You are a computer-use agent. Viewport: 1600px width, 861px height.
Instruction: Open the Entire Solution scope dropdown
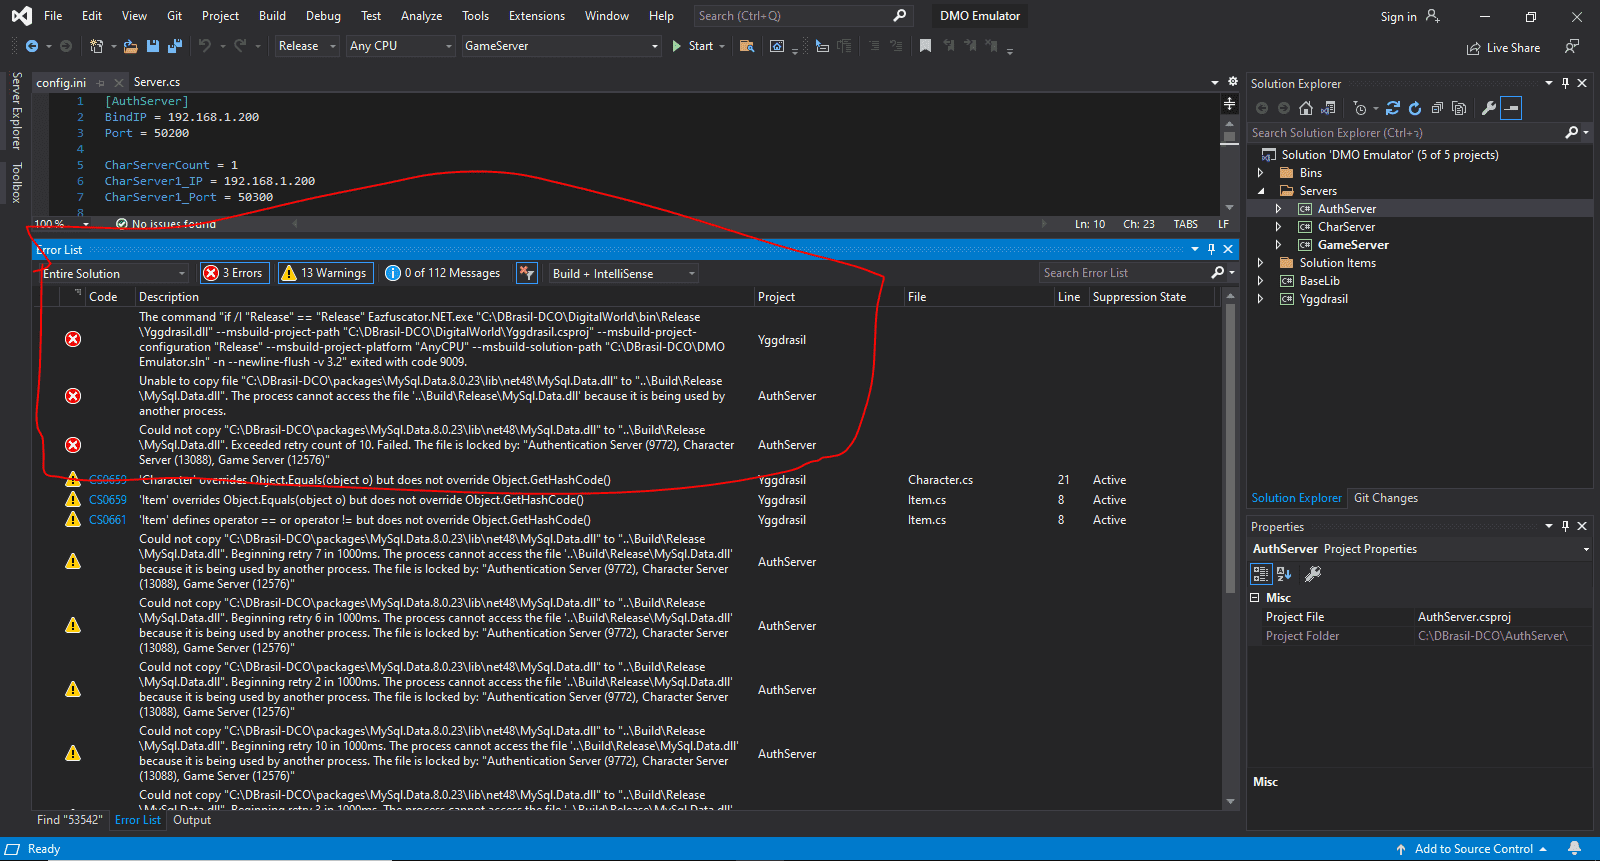pyautogui.click(x=114, y=273)
